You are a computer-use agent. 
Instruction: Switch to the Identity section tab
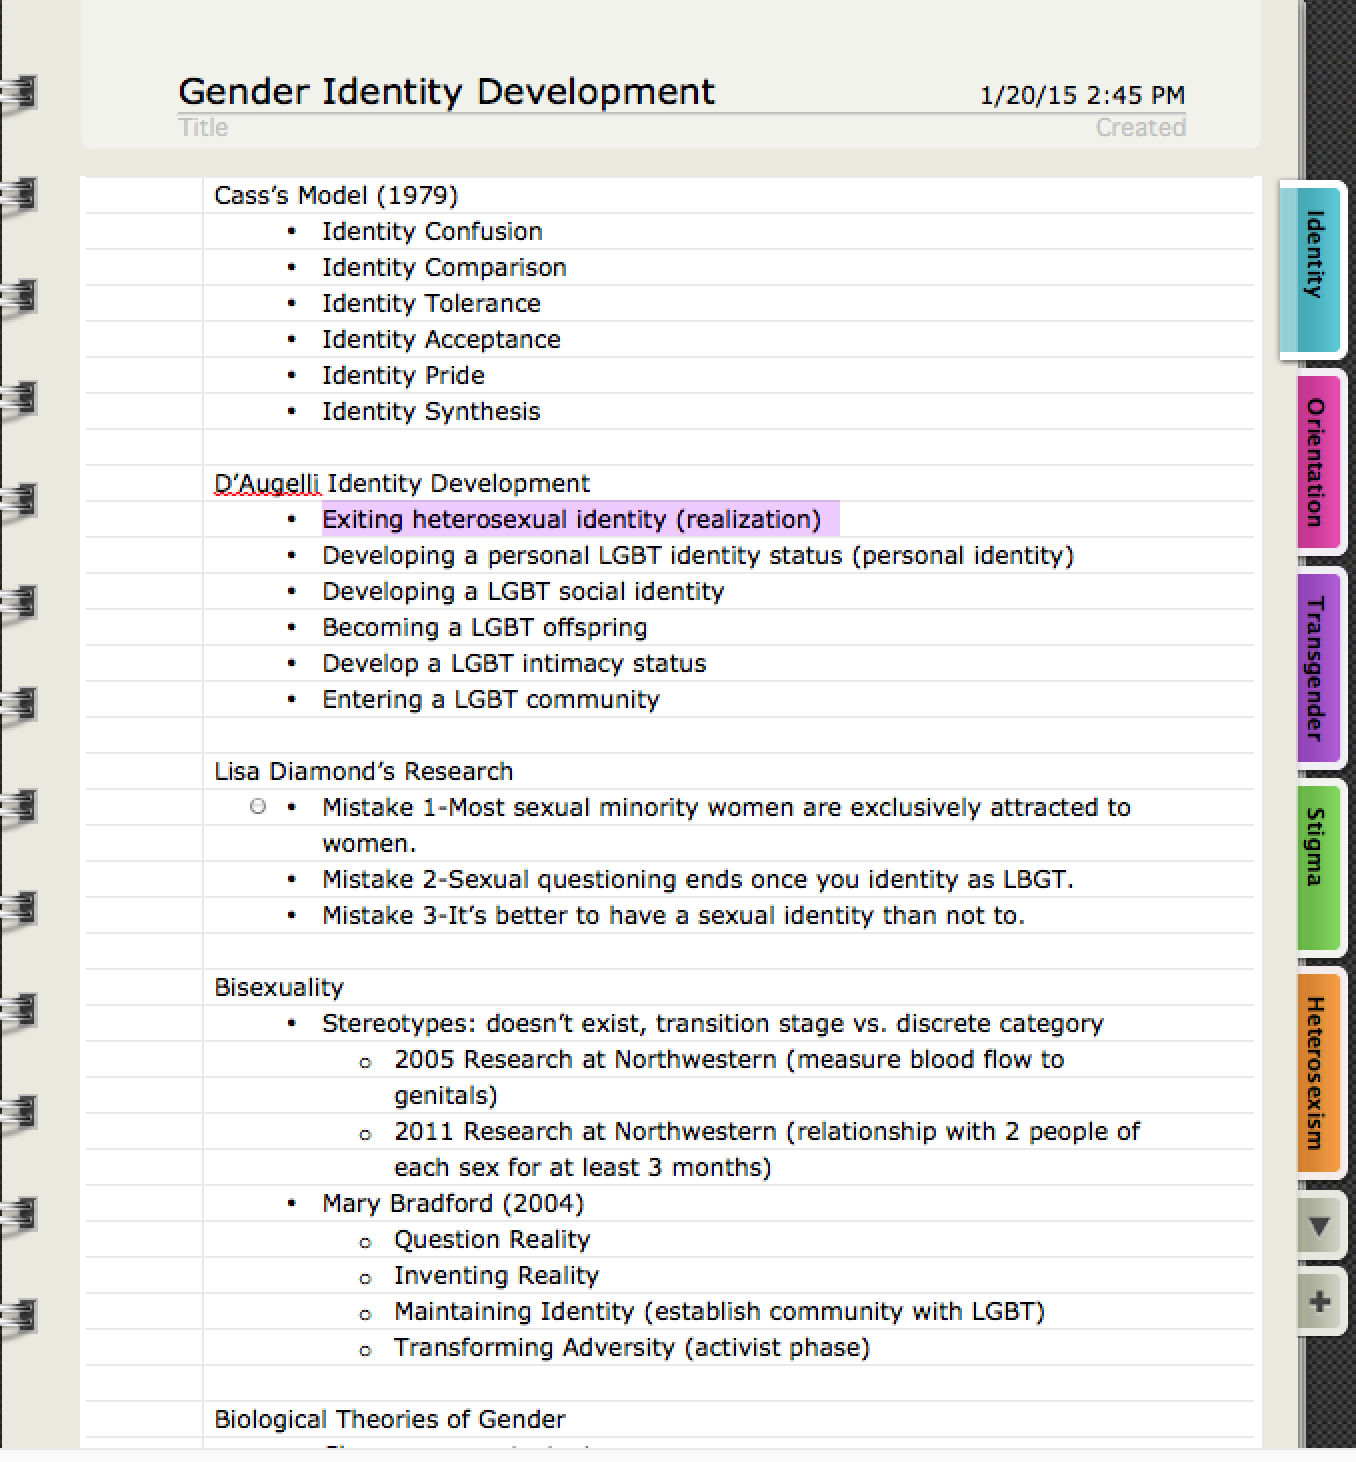[x=1312, y=268]
